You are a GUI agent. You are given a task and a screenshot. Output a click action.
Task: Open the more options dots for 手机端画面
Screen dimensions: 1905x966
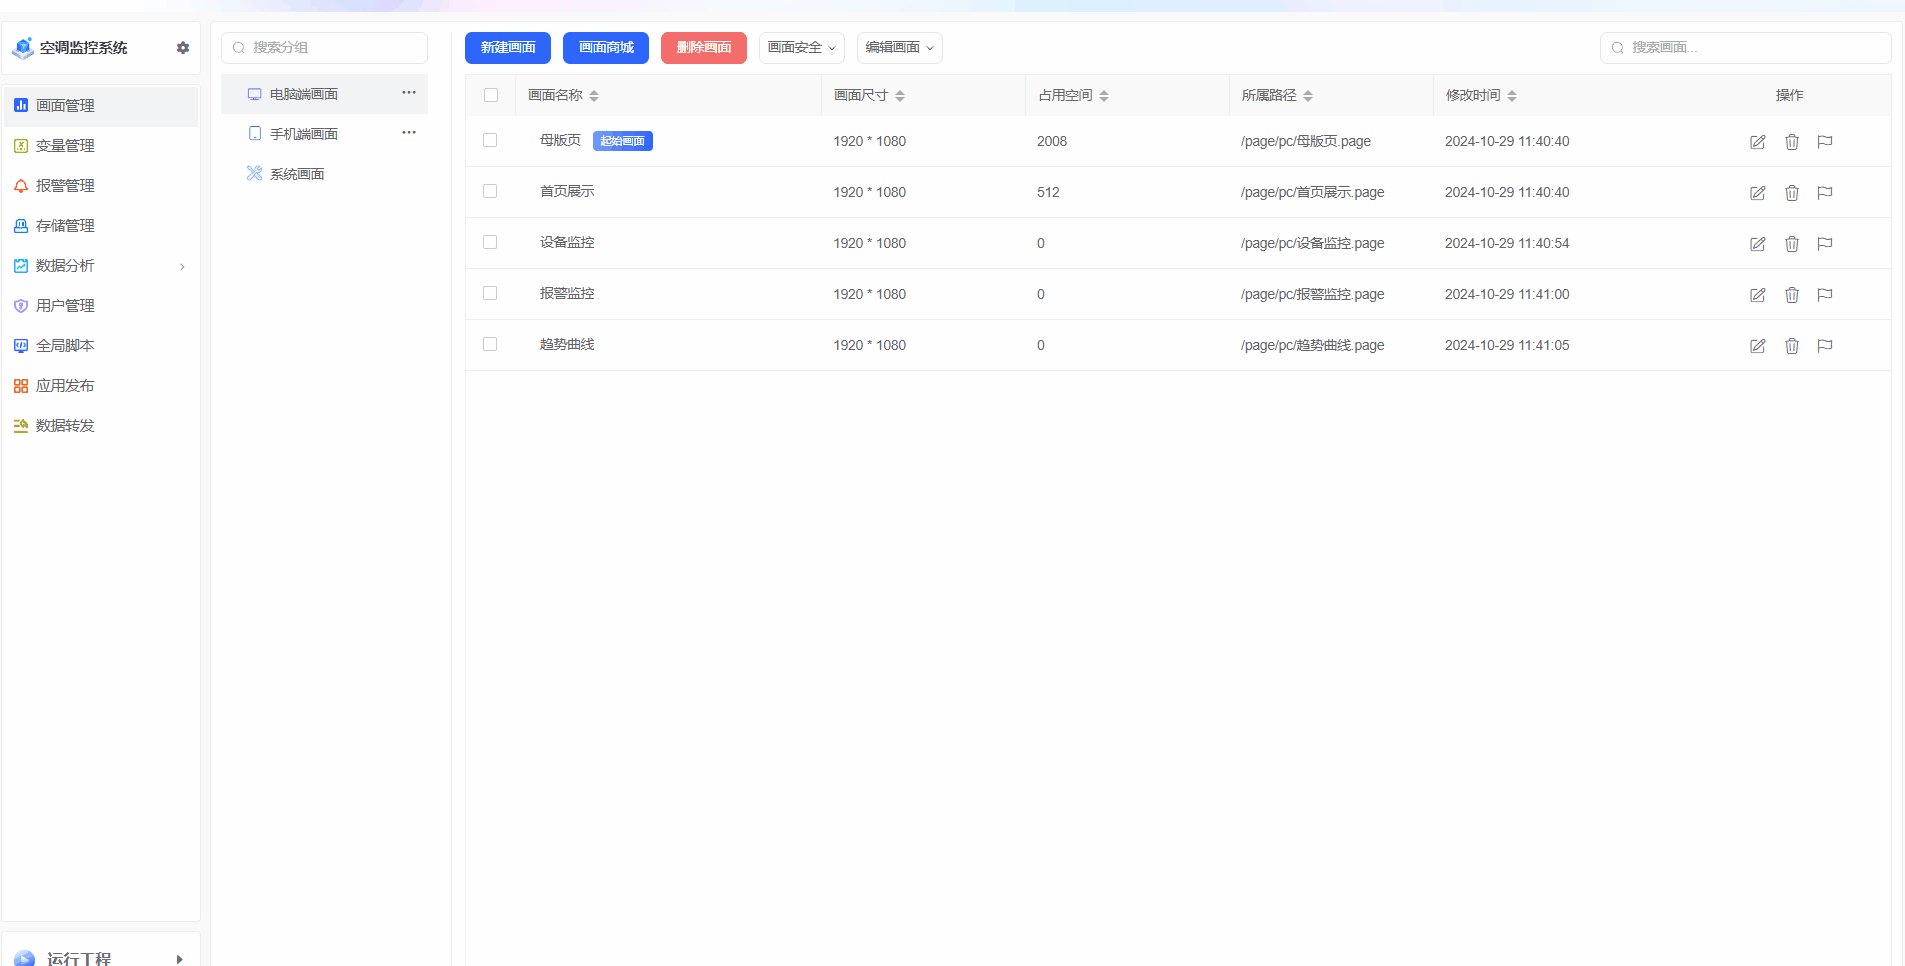(x=409, y=133)
